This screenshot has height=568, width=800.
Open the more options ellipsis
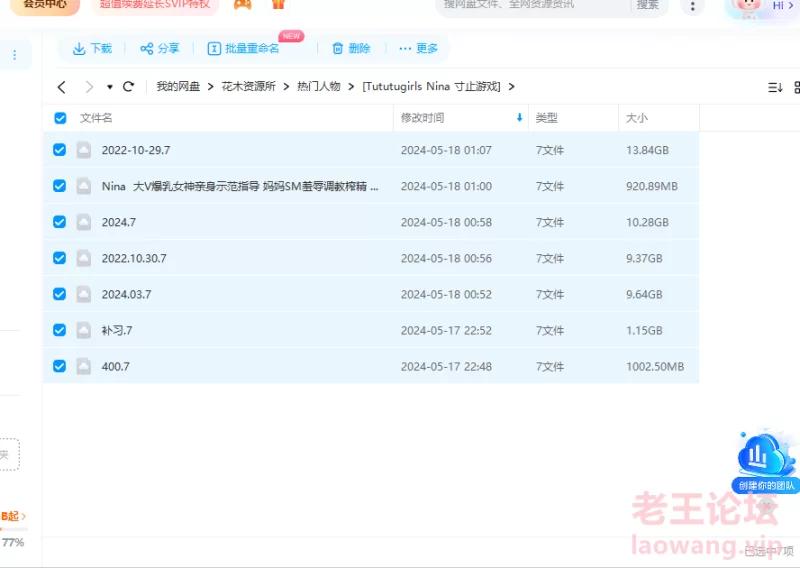click(405, 48)
